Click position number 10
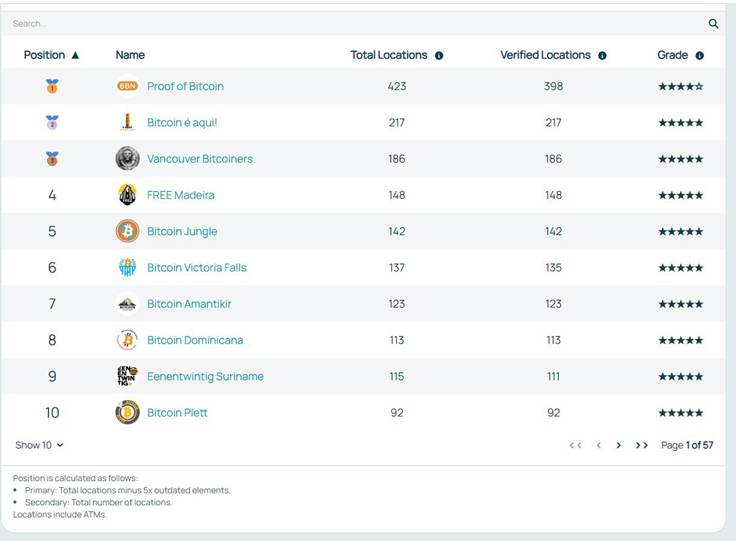 click(52, 412)
